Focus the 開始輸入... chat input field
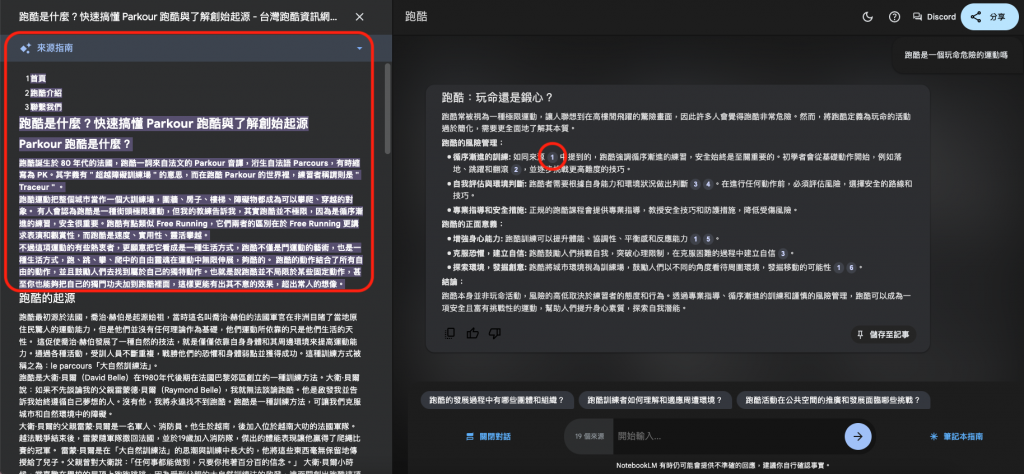Image resolution: width=1024 pixels, height=474 pixels. point(726,436)
